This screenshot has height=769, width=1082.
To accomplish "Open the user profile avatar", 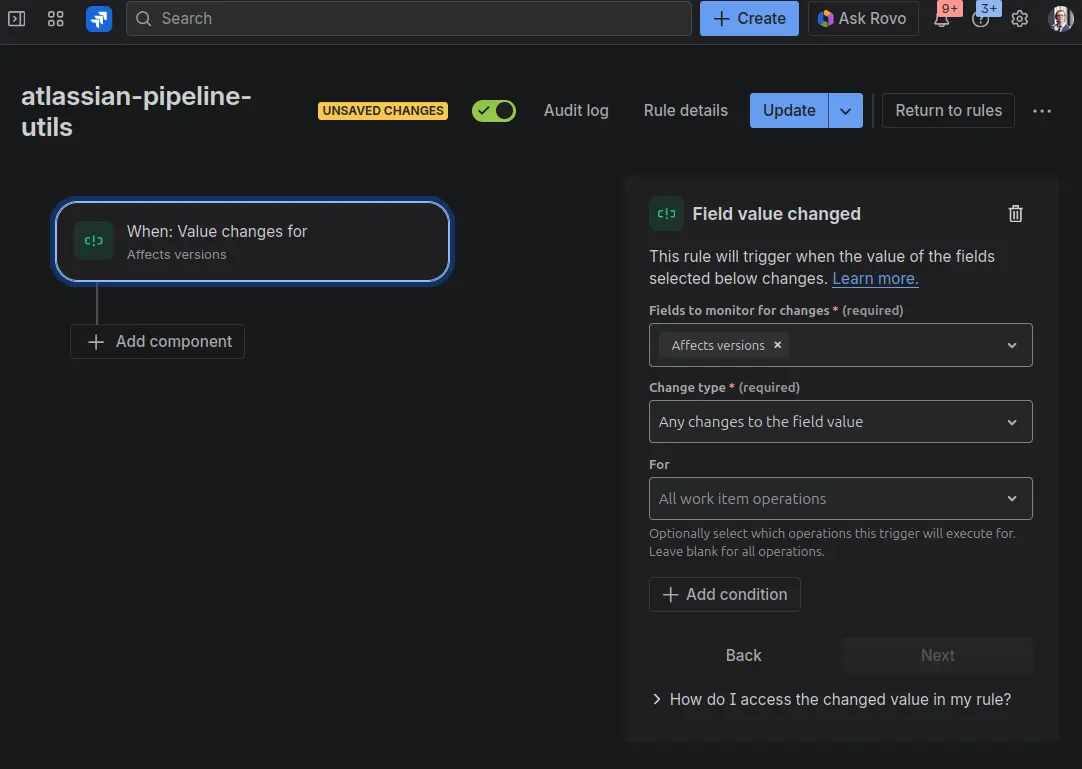I will 1060,19.
